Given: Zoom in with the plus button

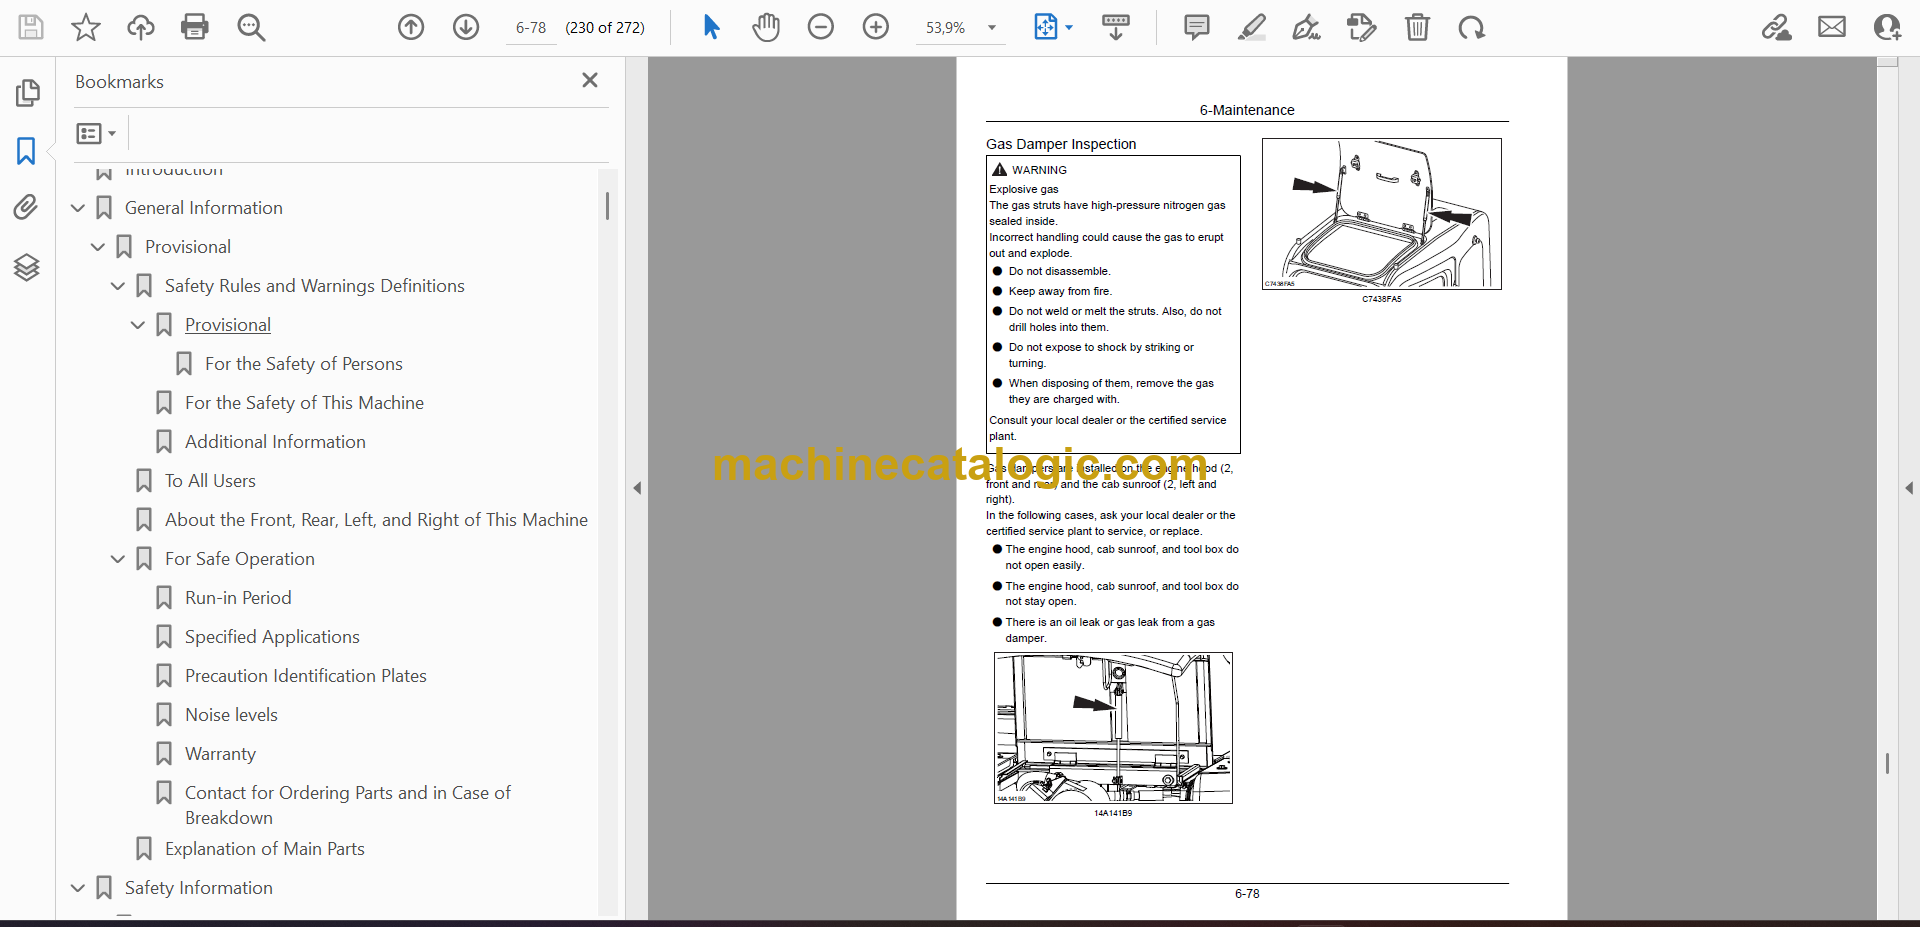Looking at the screenshot, I should 876,27.
